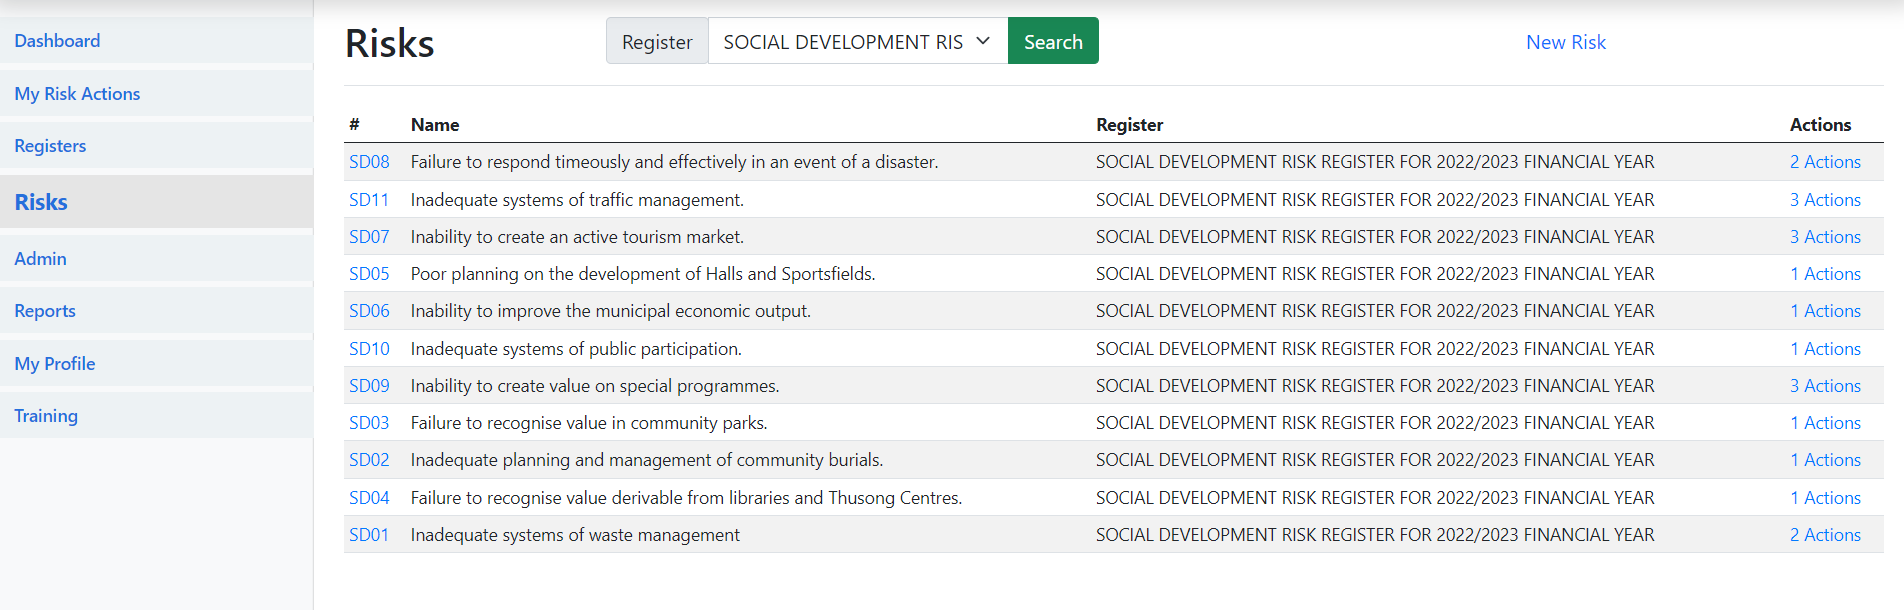This screenshot has height=610, width=1904.
Task: Open 3 Actions for SD09 special programmes
Action: 1825,386
